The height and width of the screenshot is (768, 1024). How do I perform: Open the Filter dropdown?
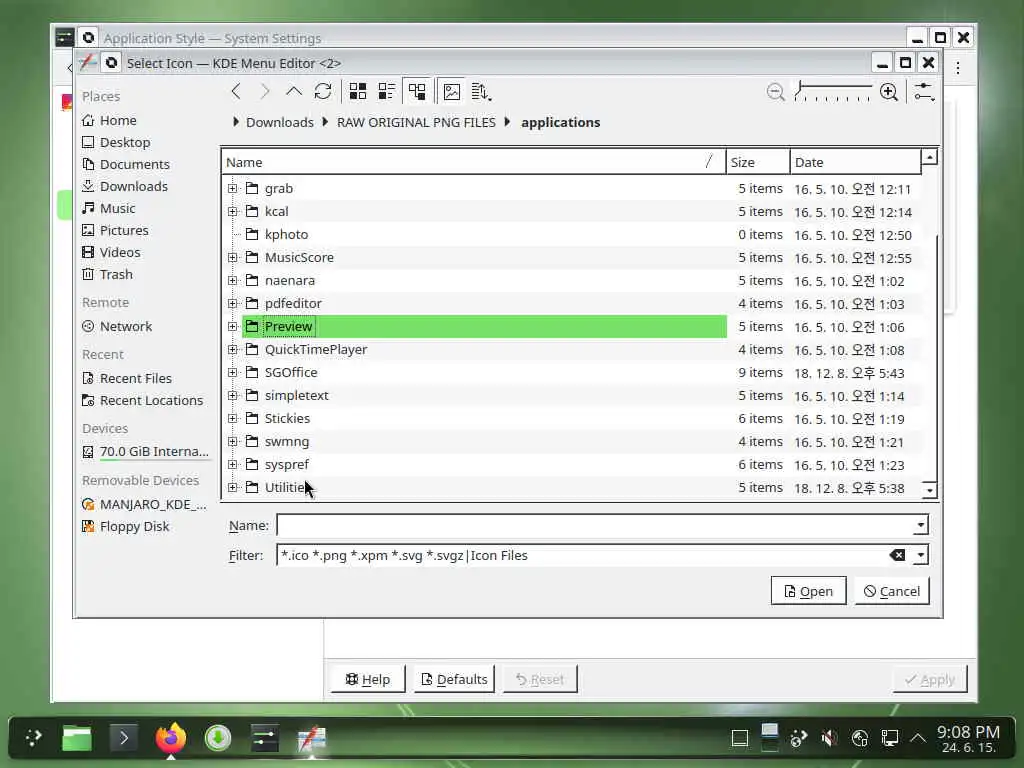click(920, 555)
